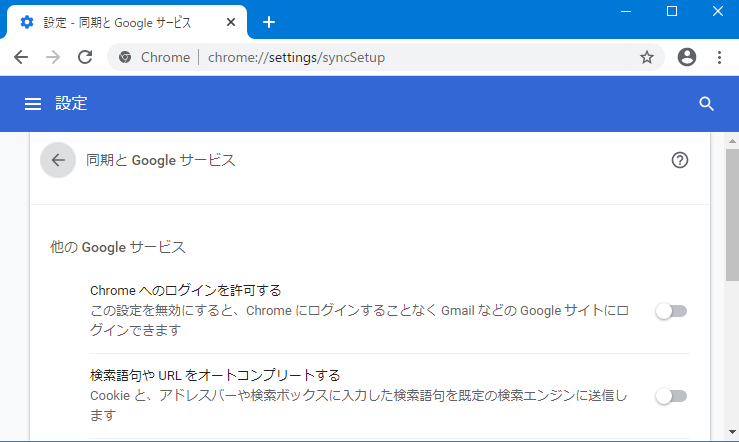Open the 設定 hamburger navigation menu
Screen dimensions: 739x442
tap(33, 104)
